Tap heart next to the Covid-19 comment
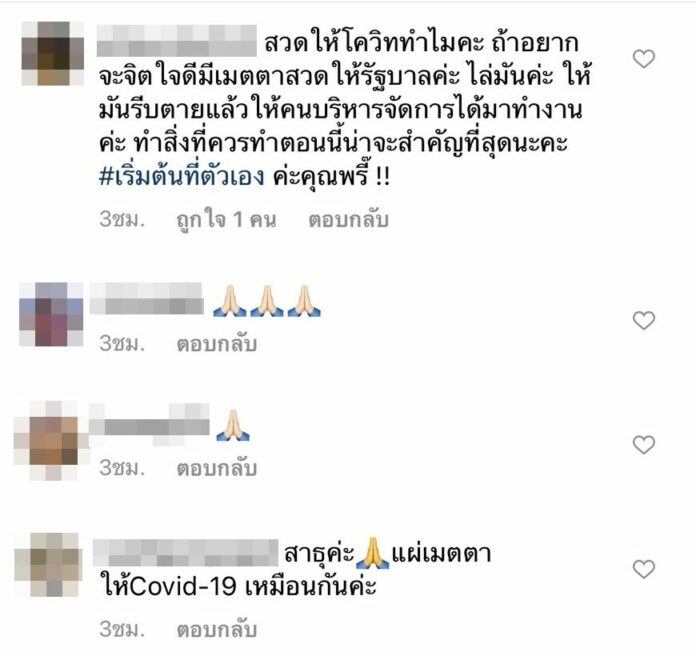The width and height of the screenshot is (696, 656). point(644,569)
